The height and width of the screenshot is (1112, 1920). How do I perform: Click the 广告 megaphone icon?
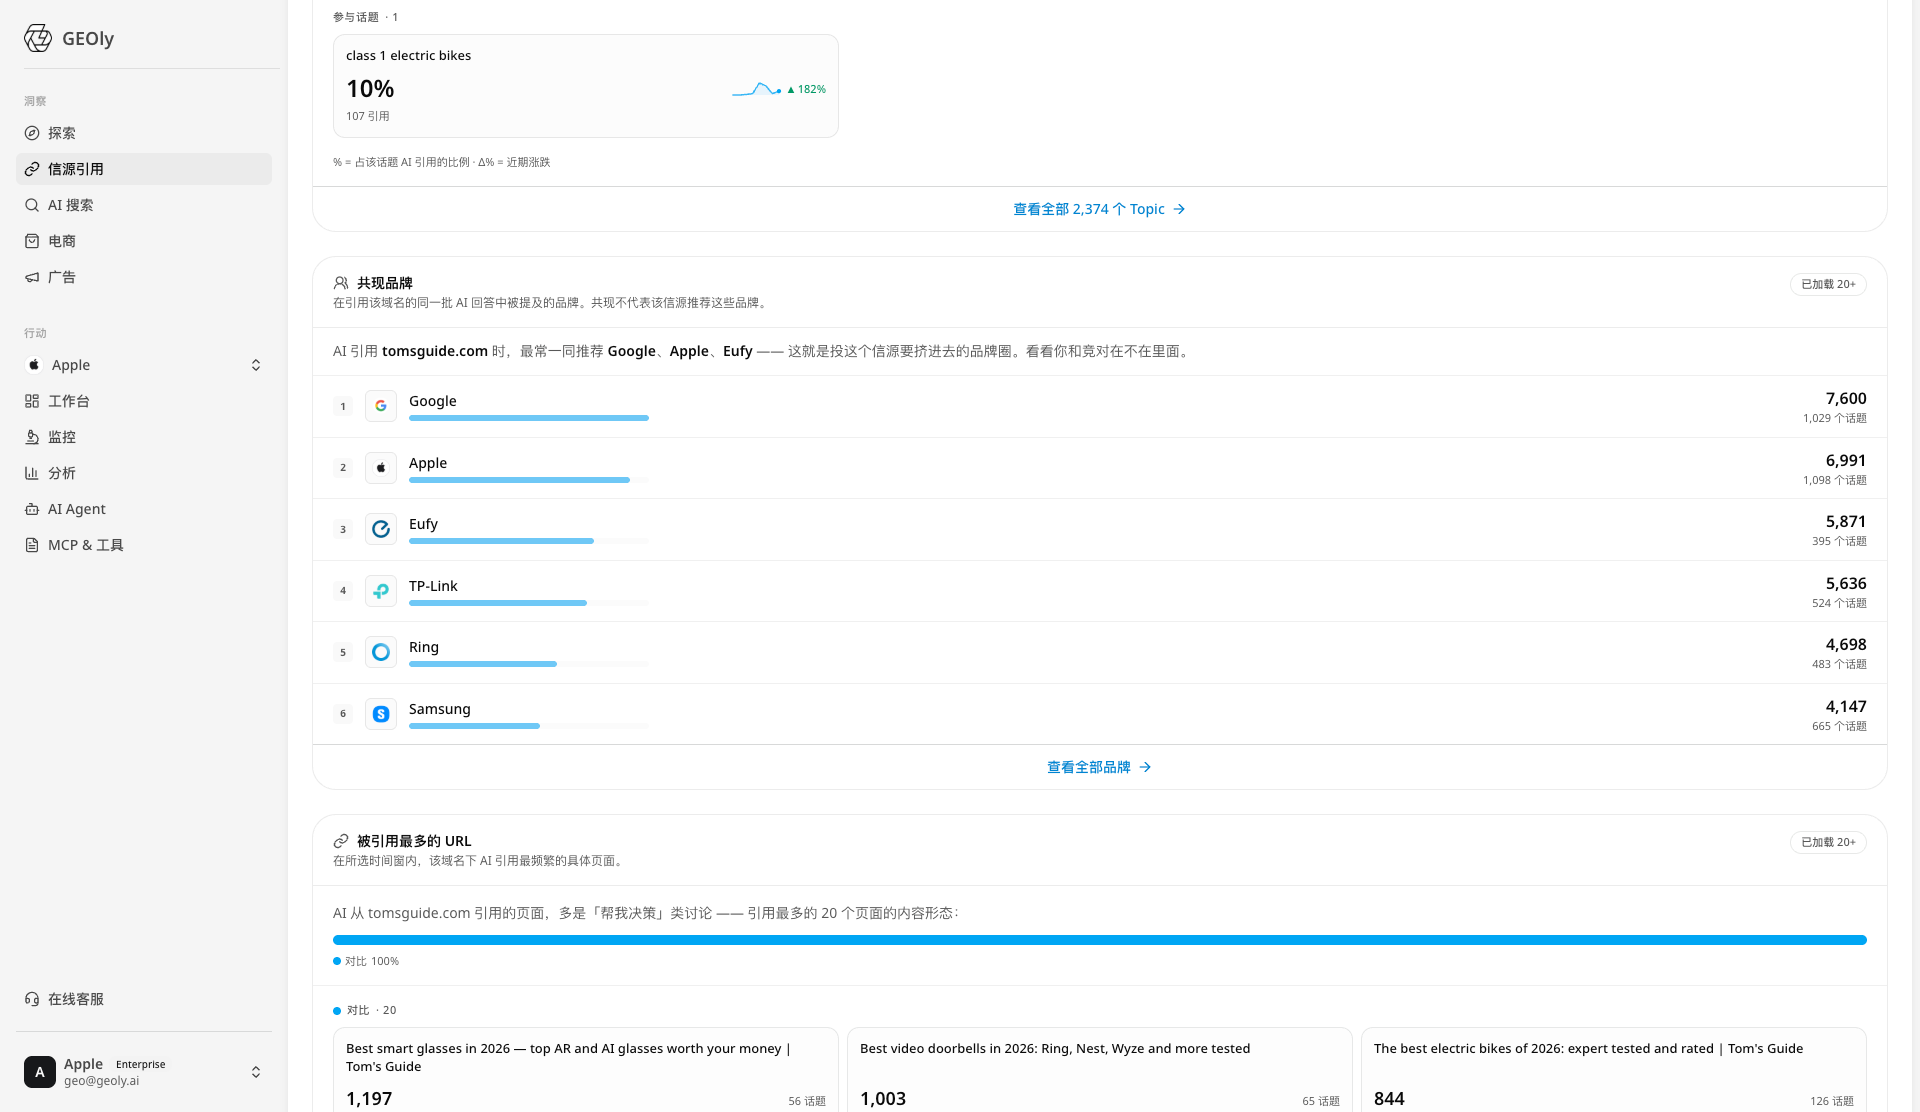32,277
